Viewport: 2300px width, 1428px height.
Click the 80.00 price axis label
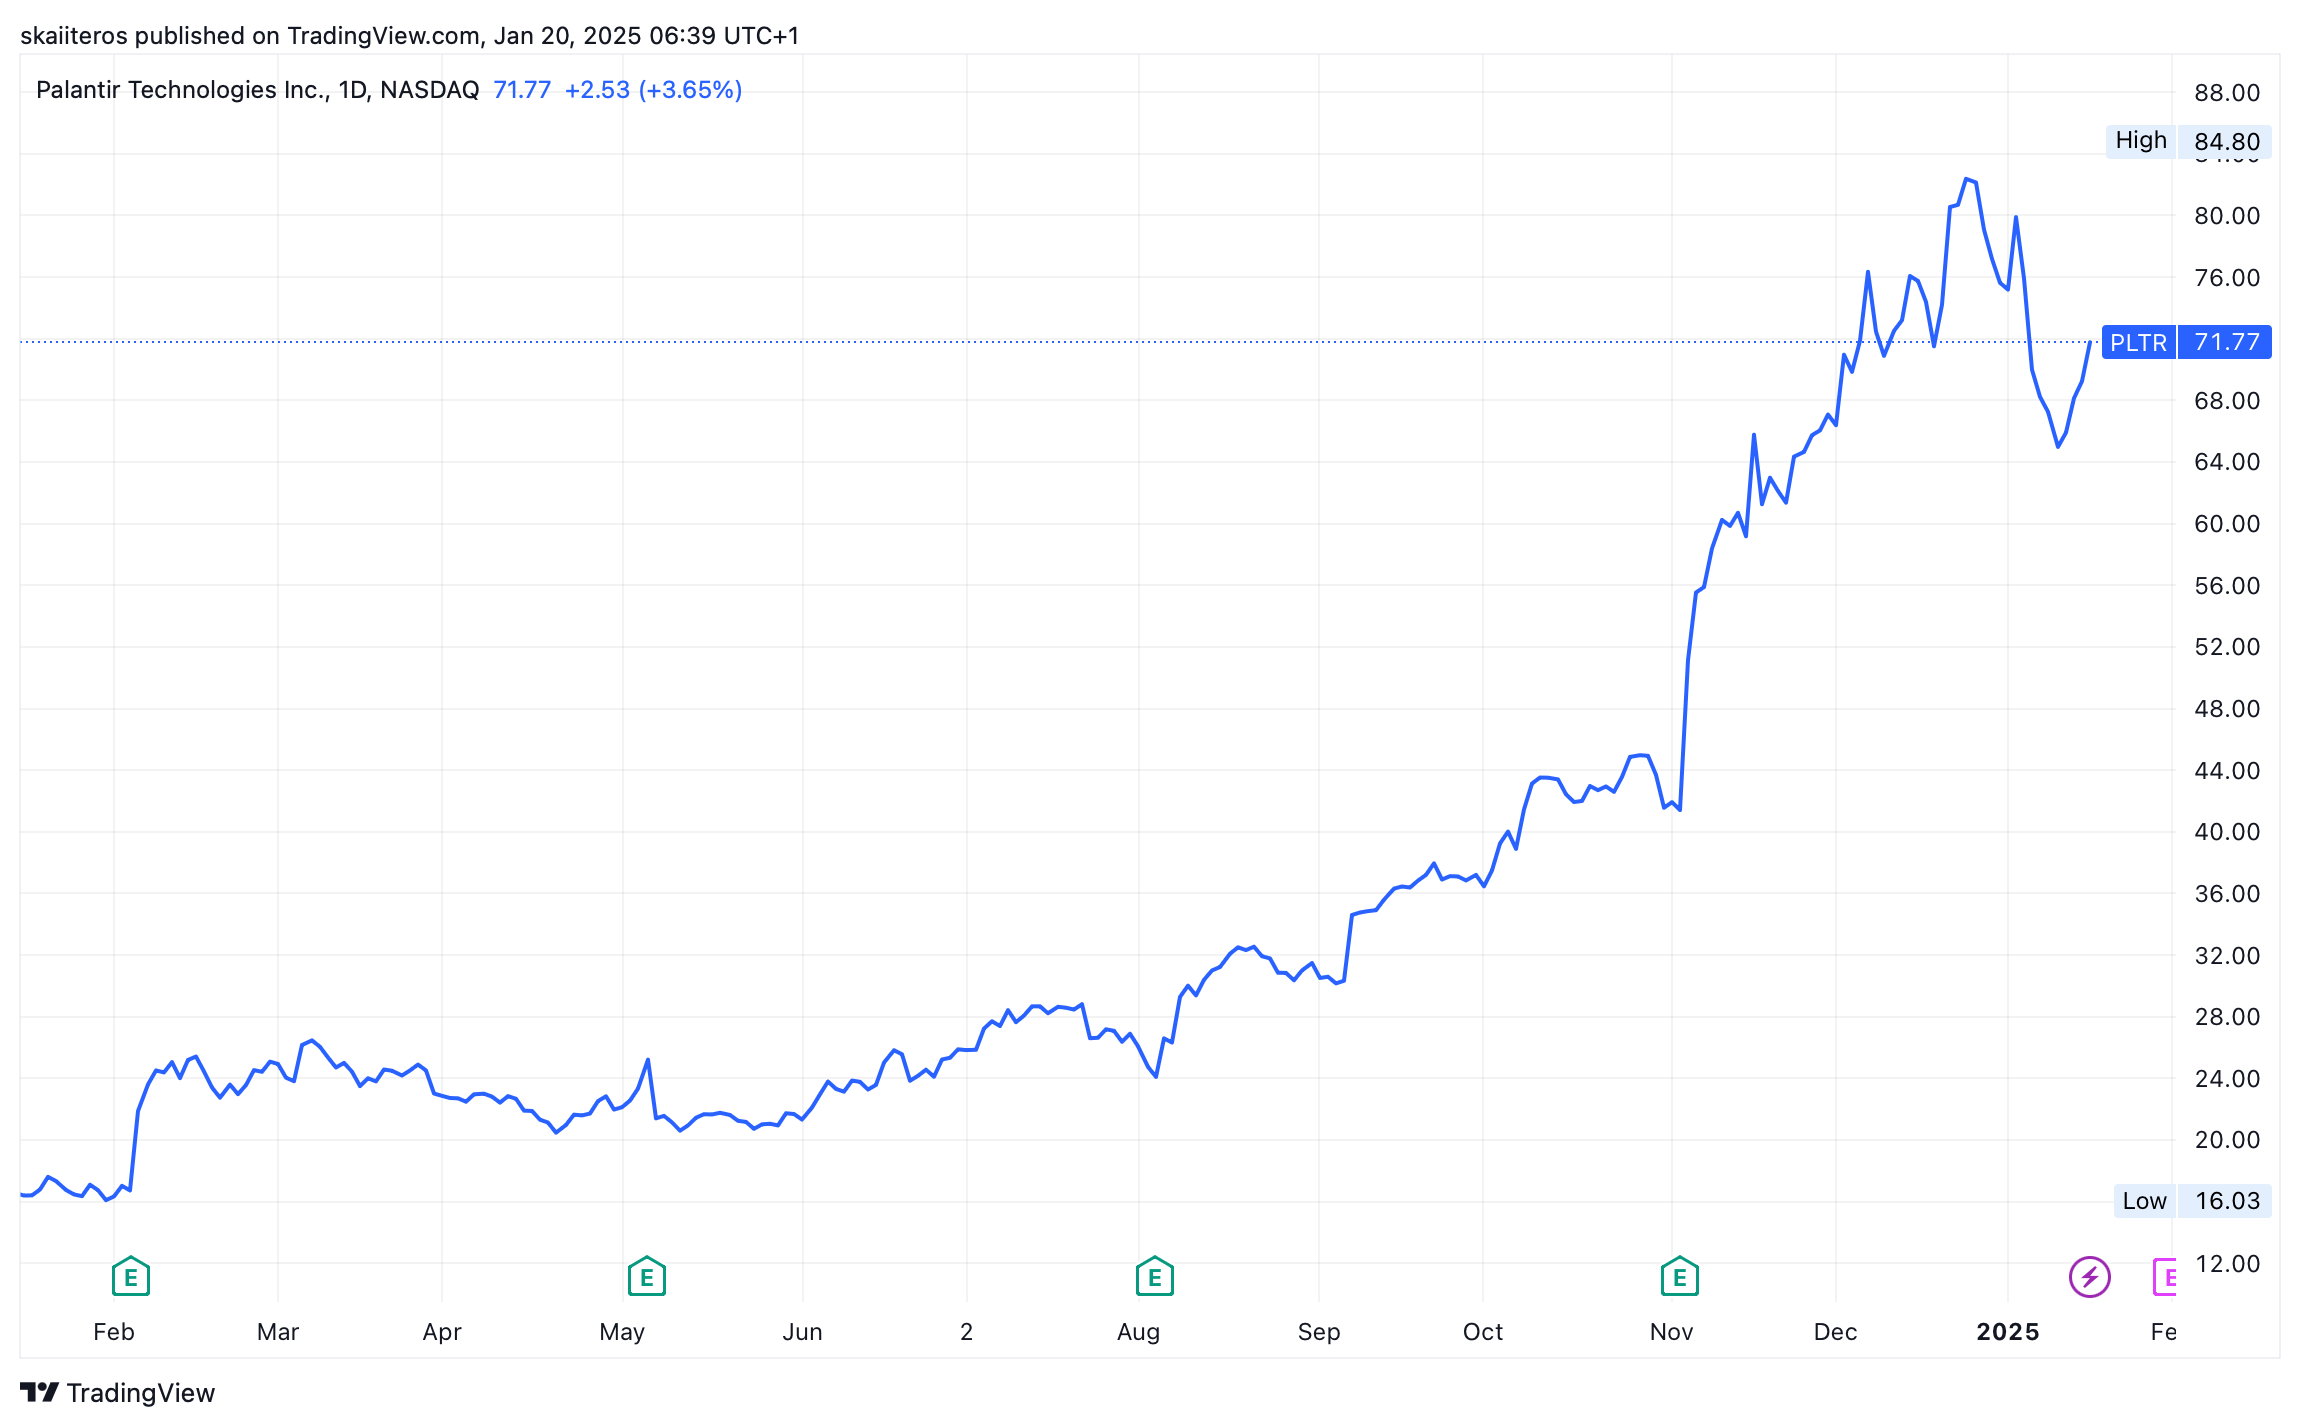pos(2227,216)
